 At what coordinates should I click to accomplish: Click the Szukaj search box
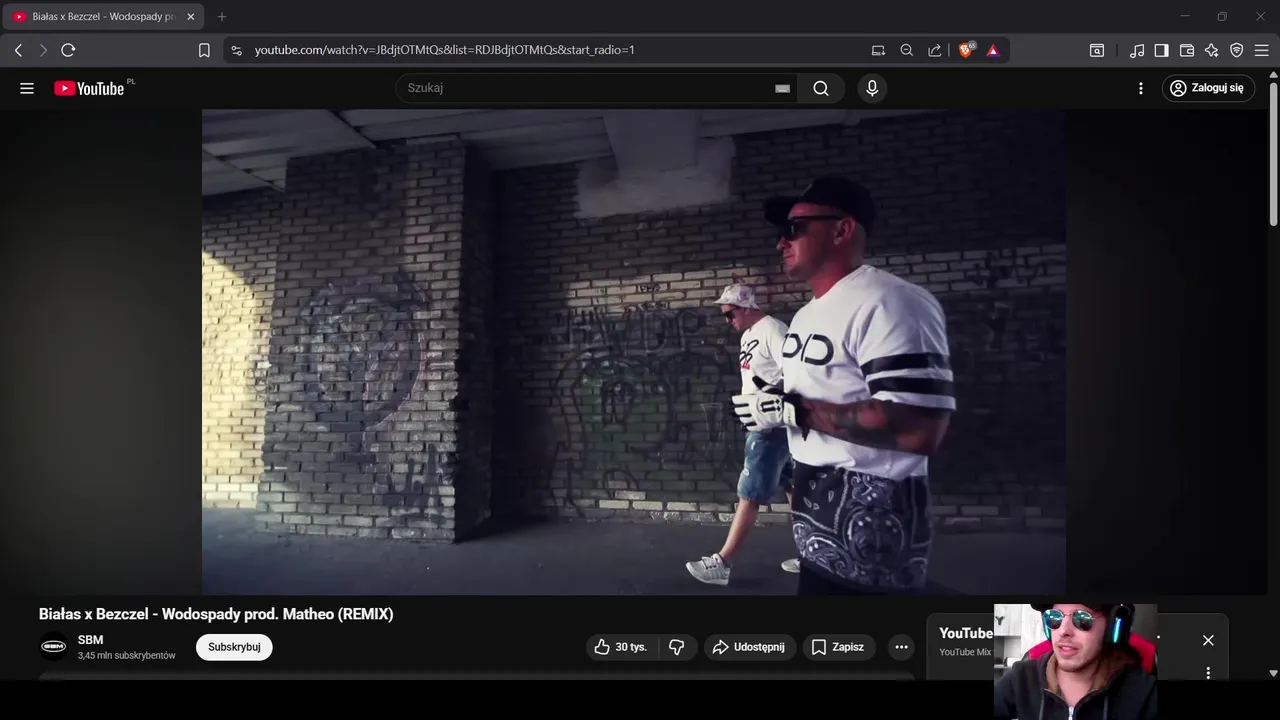[x=587, y=88]
